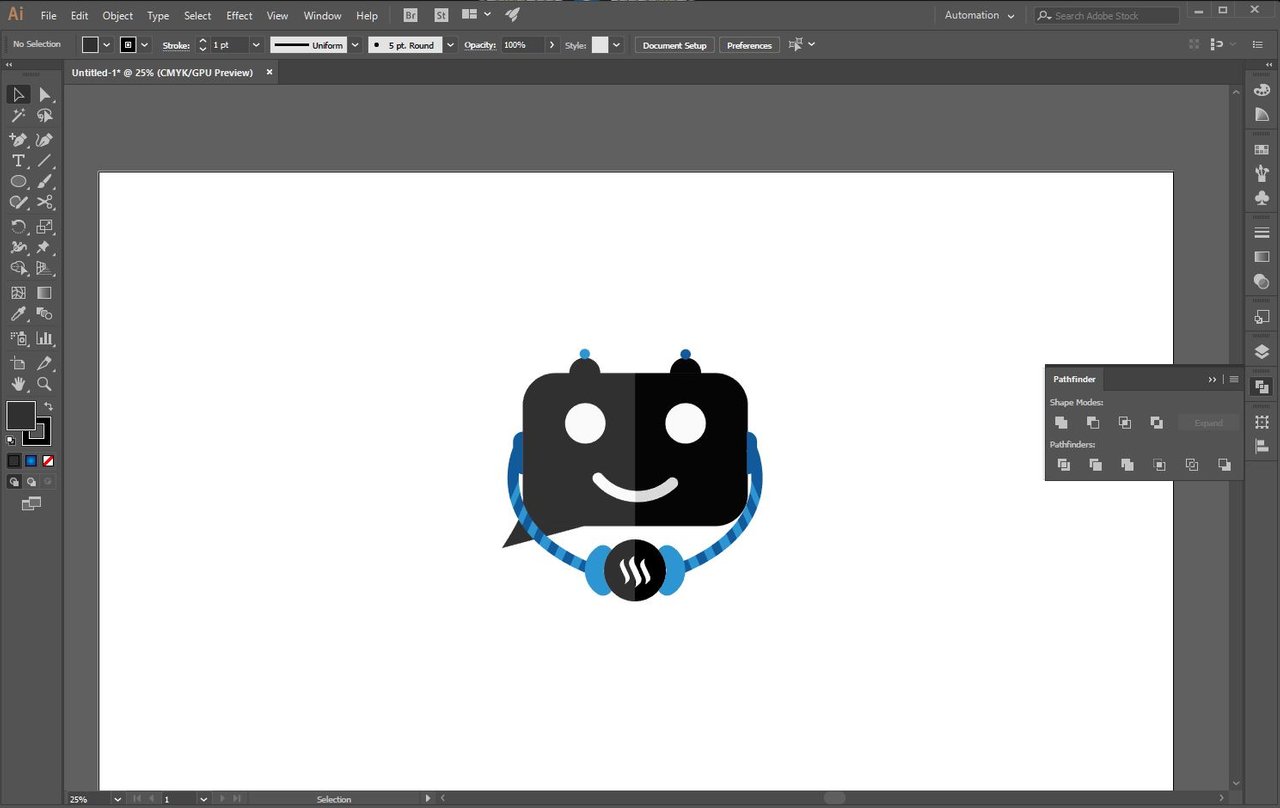Open the Pathfinder panel options menu

coord(1234,379)
